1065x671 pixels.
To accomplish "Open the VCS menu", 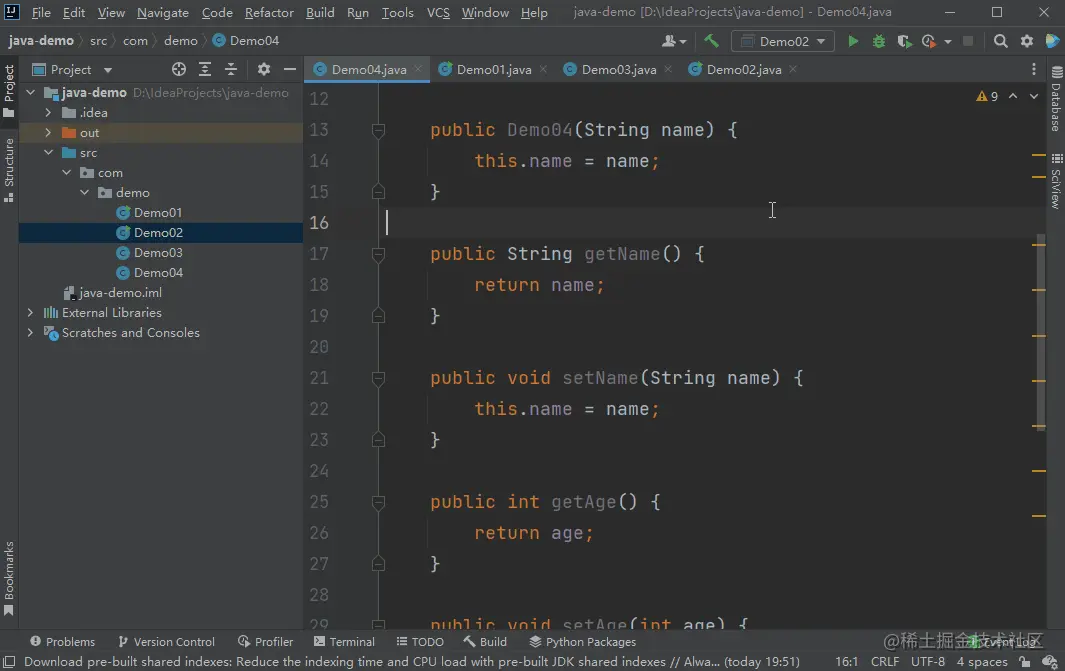I will [438, 12].
